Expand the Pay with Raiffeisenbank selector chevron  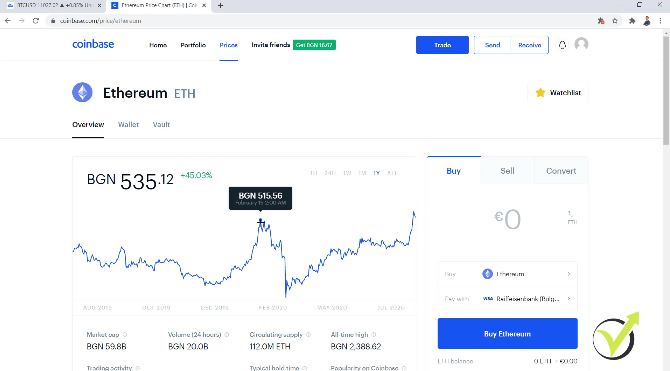[x=569, y=299]
